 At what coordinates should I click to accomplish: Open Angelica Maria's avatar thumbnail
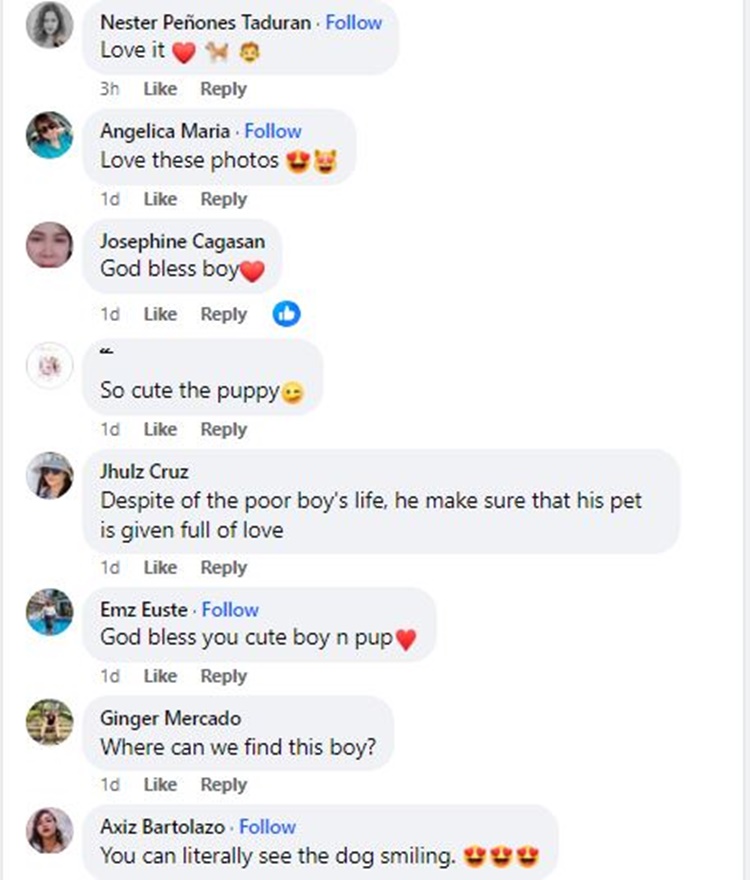49,134
